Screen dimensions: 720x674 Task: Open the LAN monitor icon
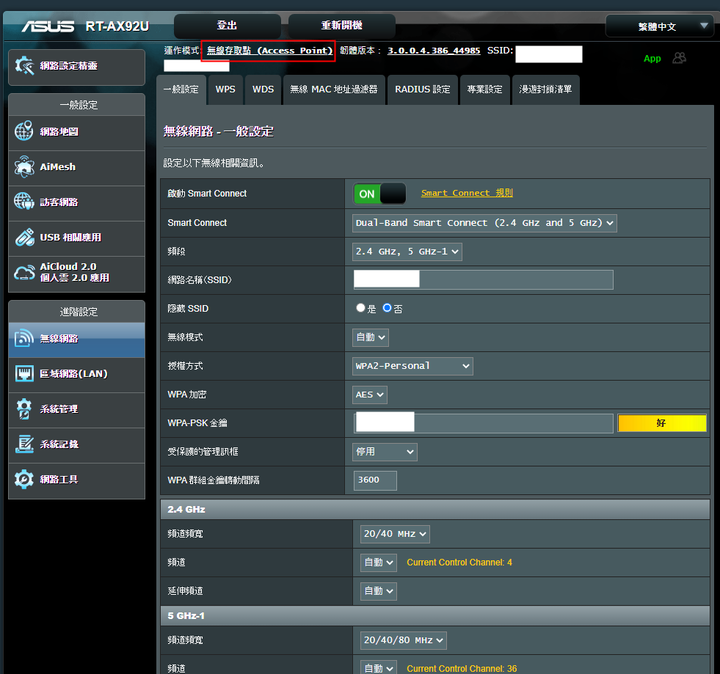coord(24,374)
